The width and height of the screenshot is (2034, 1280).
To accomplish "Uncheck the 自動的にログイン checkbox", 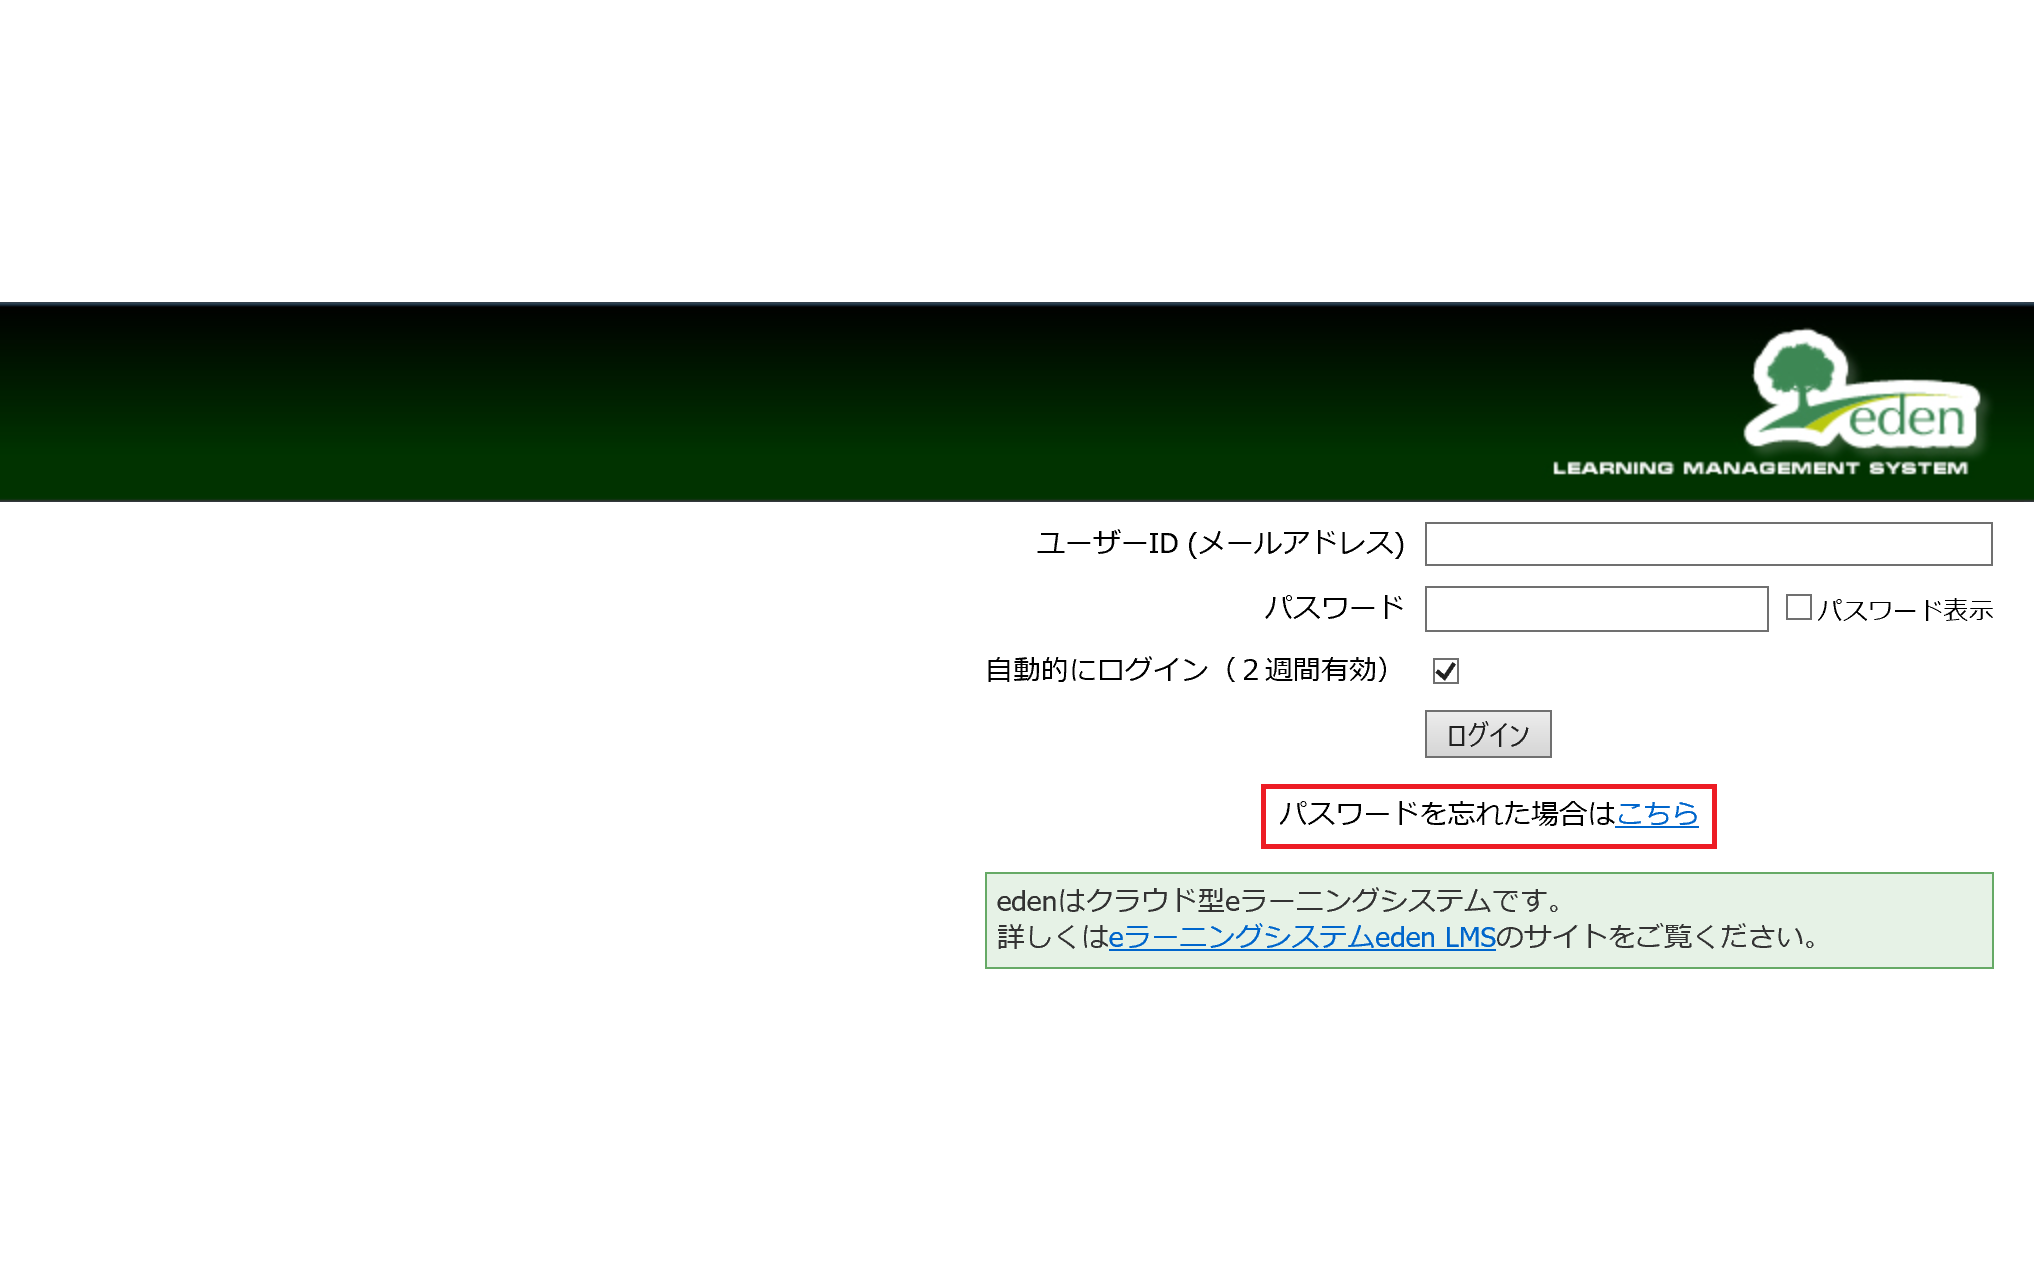I will [x=1445, y=671].
